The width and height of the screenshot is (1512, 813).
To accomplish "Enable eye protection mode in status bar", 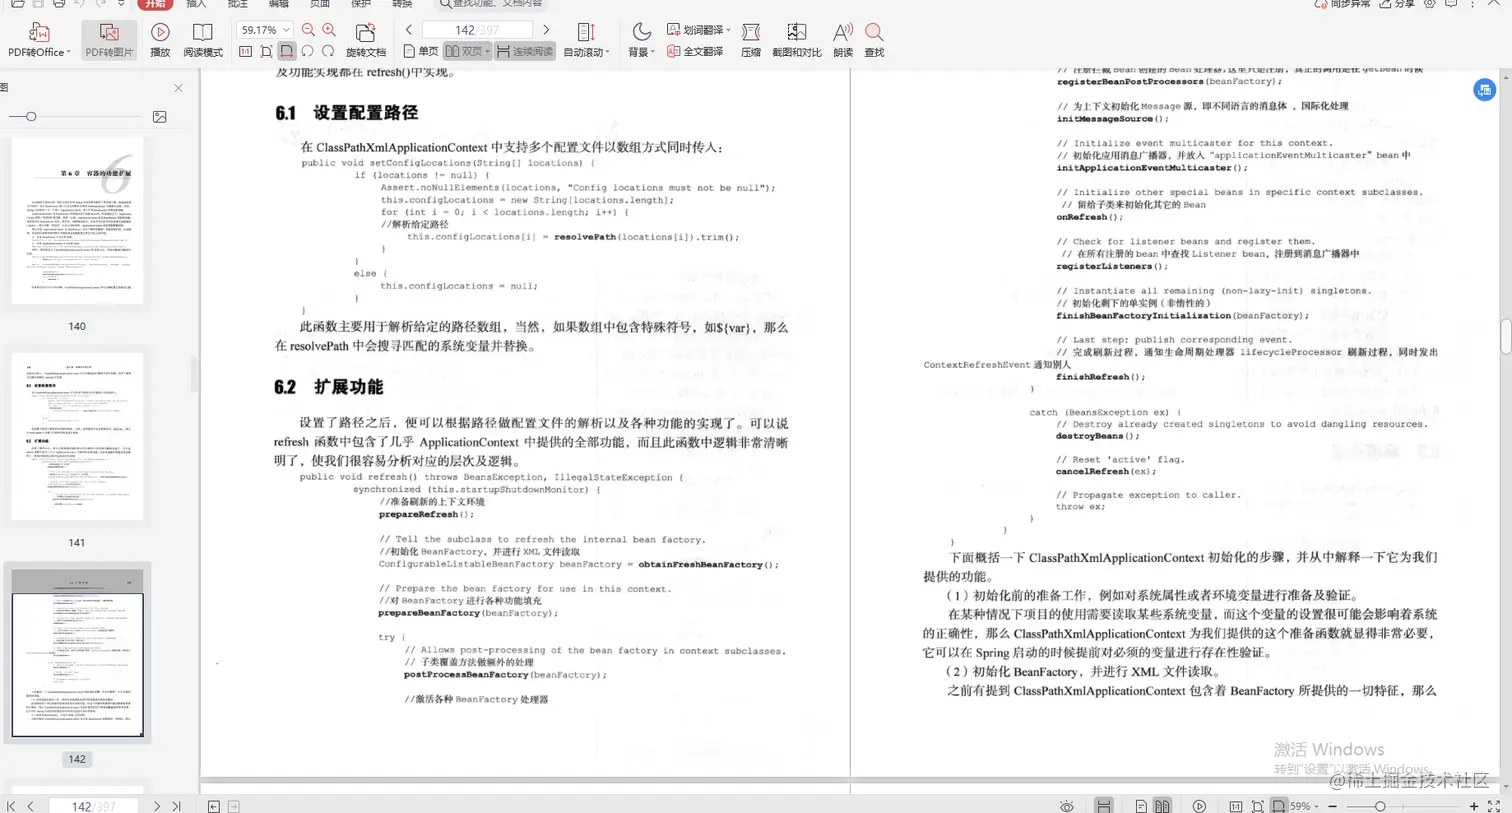I will 1066,805.
